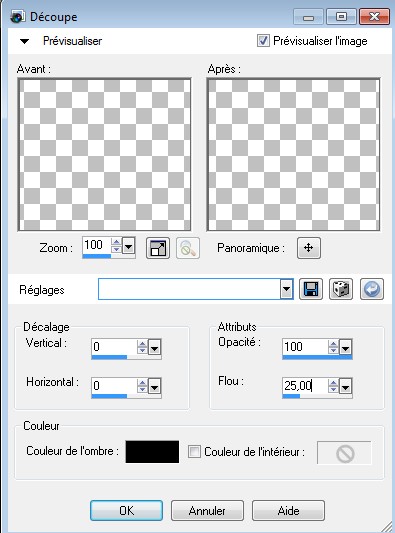Open the Horizontal offset slider dropdown

[154, 386]
